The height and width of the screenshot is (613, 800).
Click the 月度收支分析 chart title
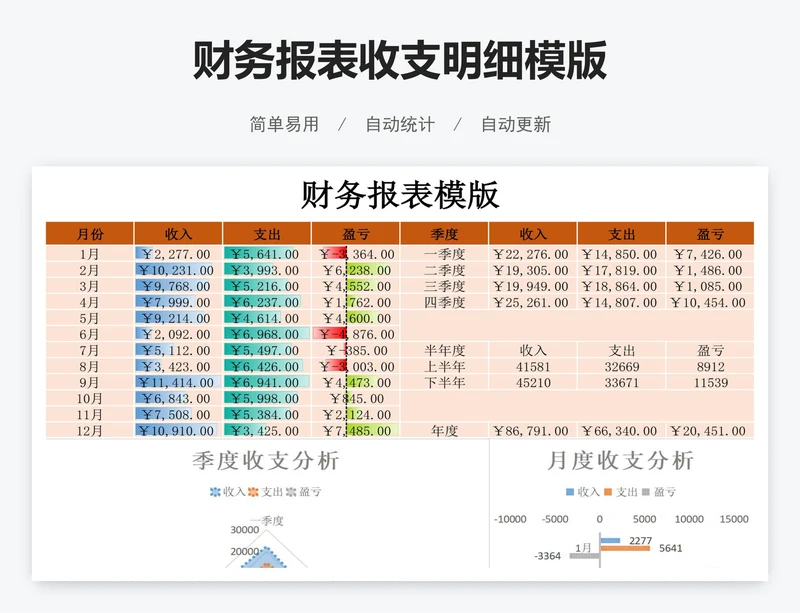click(620, 460)
